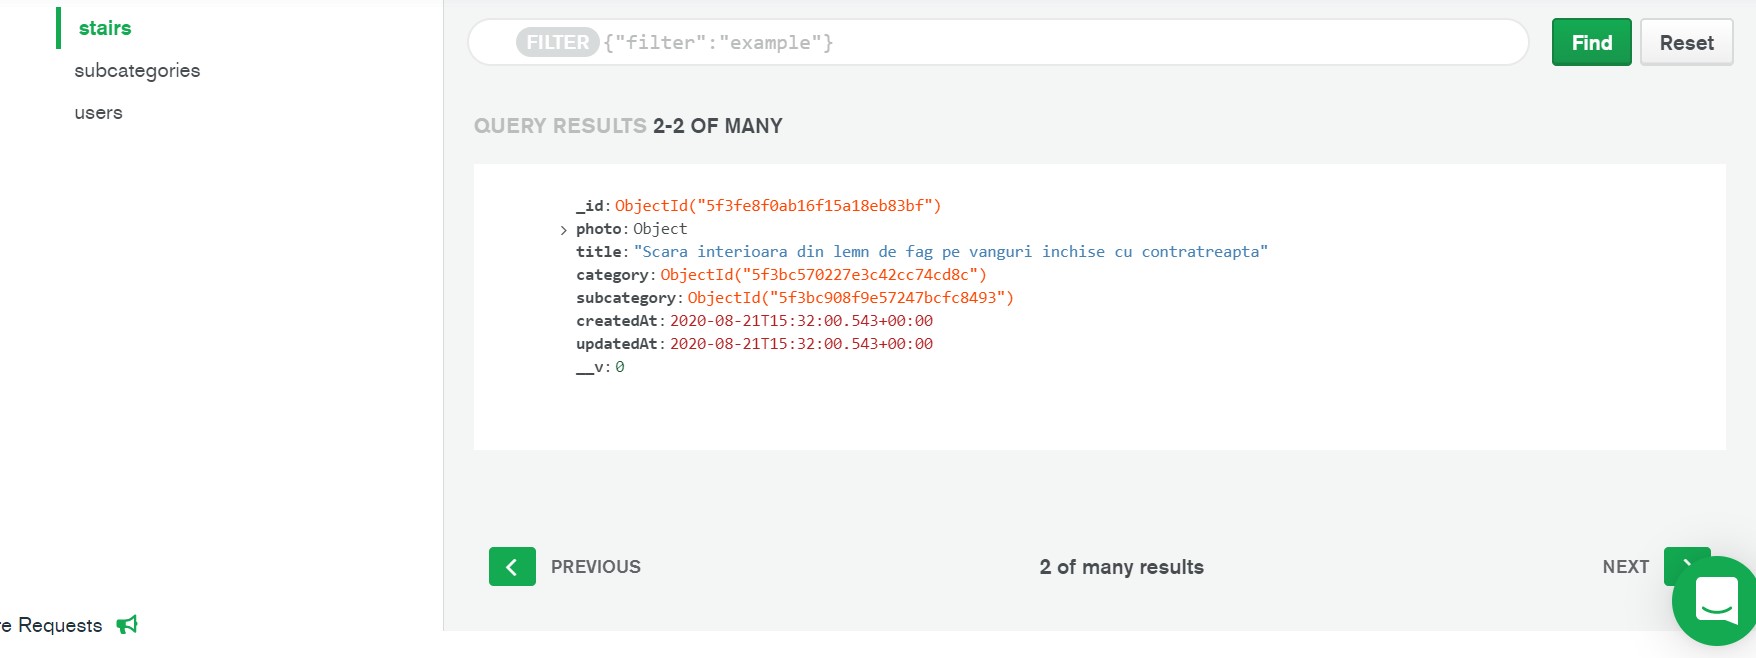Image resolution: width=1756 pixels, height=658 pixels.
Task: Click the megaphone icon beside Requests
Action: coord(127,625)
